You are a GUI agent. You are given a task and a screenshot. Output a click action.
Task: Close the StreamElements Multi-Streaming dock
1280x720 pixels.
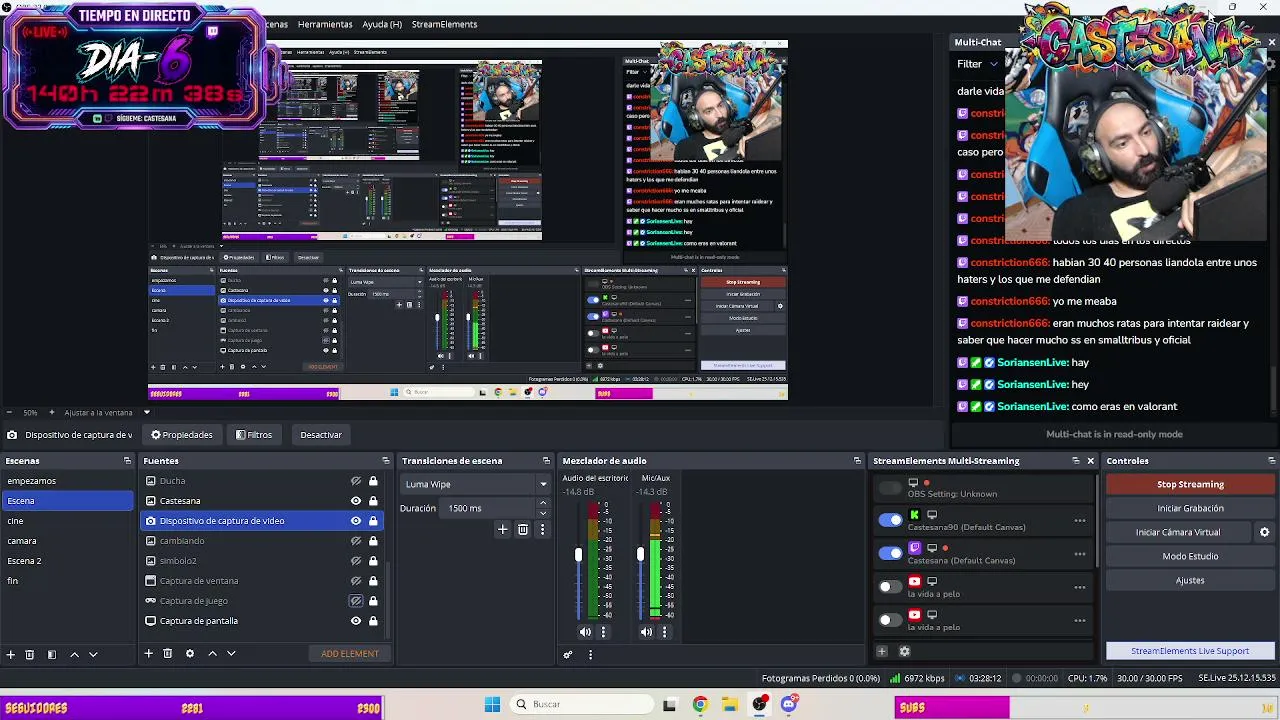1090,461
